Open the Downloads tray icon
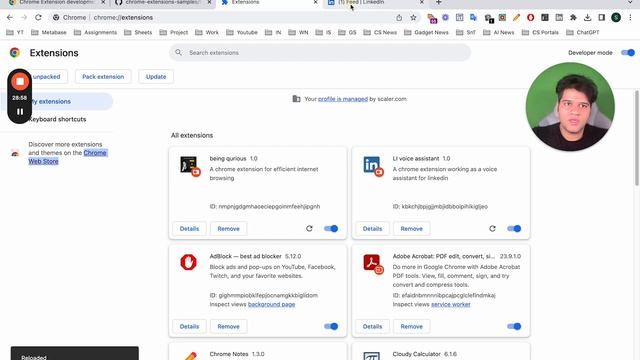 coord(587,18)
